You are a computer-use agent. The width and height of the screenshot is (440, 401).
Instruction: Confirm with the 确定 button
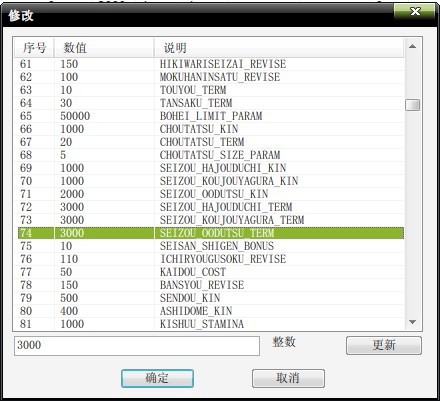(157, 378)
